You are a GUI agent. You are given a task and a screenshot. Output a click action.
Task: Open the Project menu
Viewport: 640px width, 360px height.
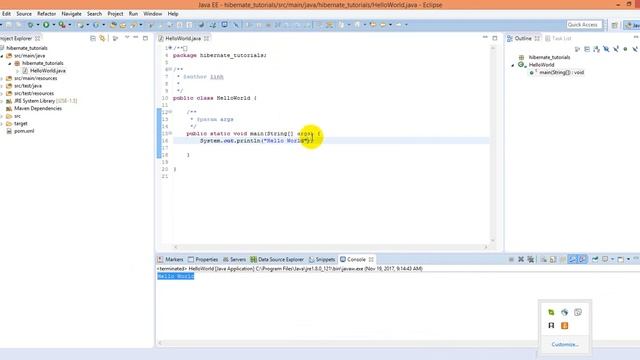115,13
